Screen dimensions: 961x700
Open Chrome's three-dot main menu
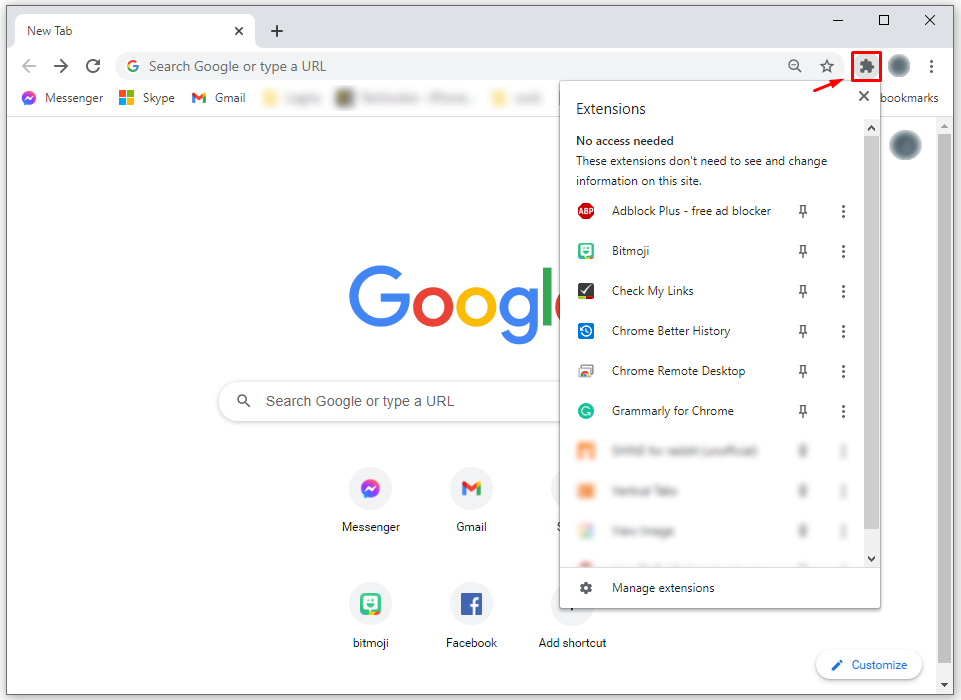(x=931, y=66)
